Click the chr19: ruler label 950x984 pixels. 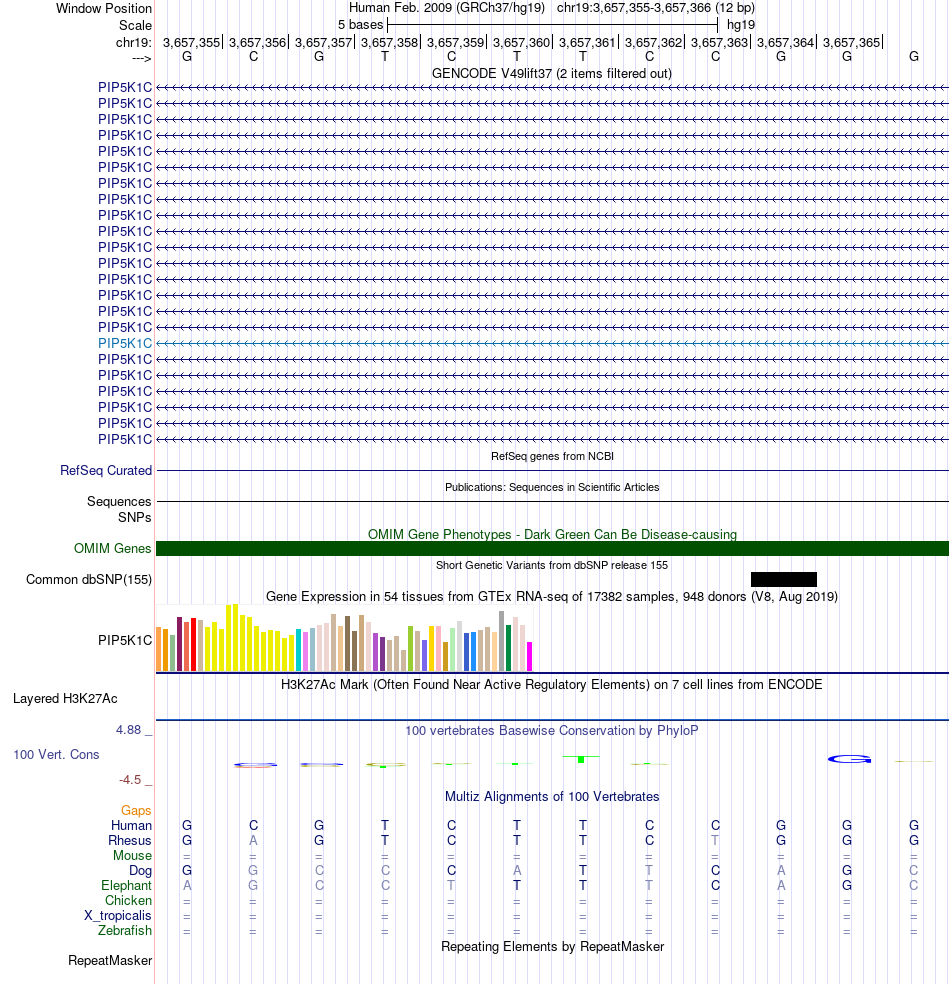(x=134, y=43)
